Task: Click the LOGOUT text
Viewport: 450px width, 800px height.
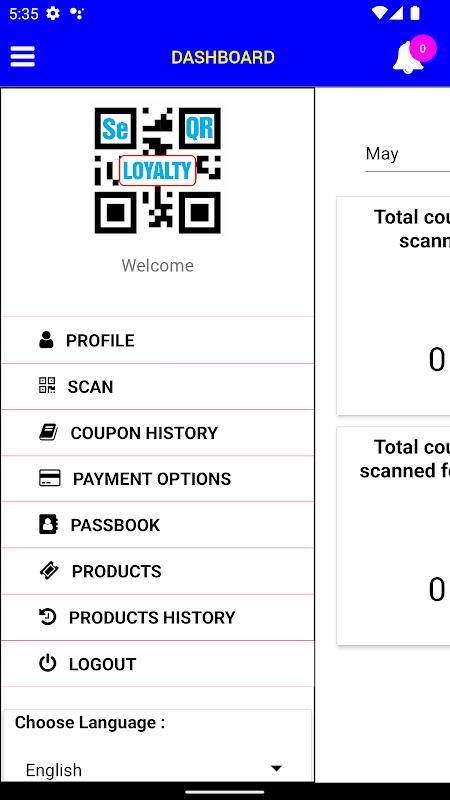Action: click(103, 664)
